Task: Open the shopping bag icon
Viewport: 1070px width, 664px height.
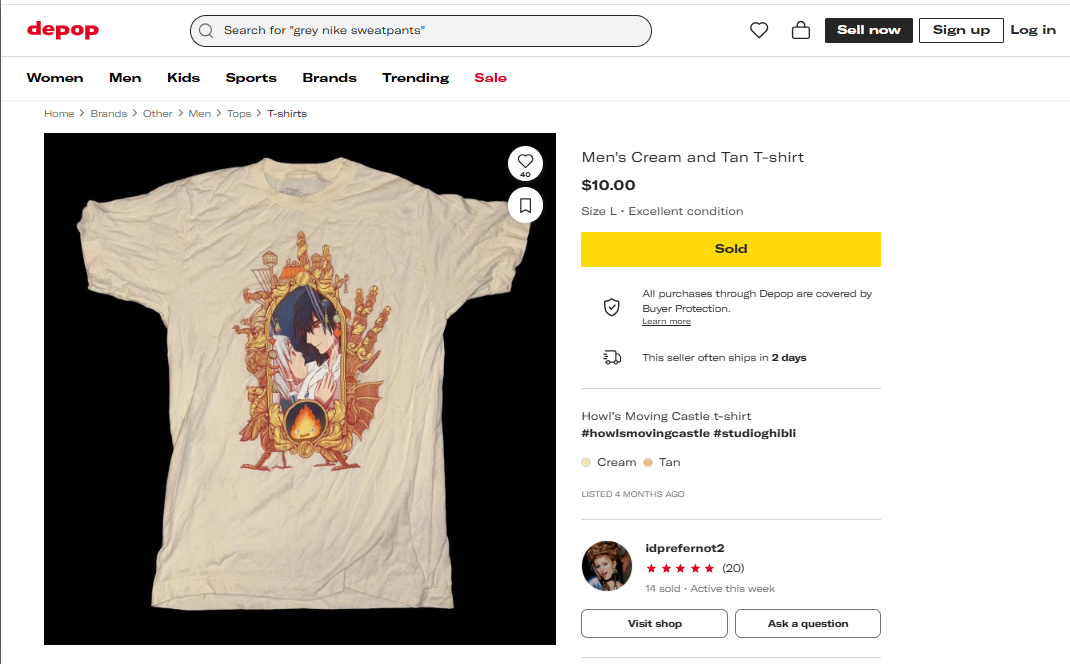Action: tap(800, 30)
